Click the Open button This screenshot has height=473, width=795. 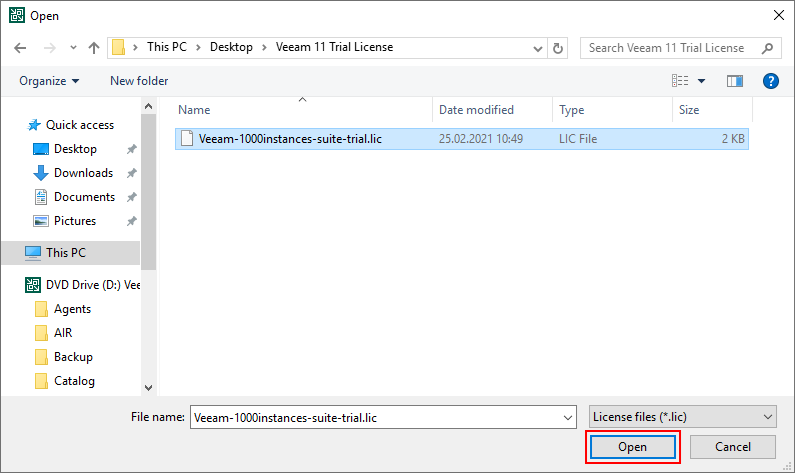[x=632, y=447]
